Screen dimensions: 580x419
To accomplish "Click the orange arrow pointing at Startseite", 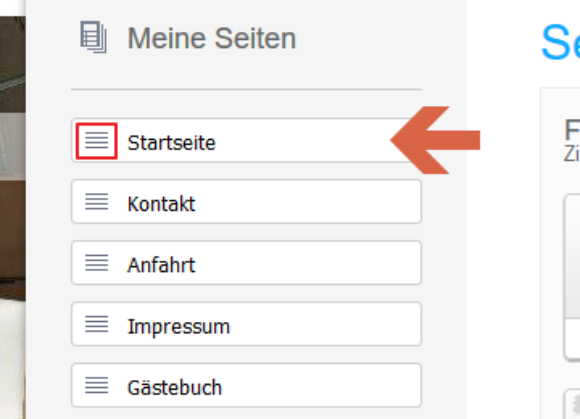I will (x=435, y=140).
